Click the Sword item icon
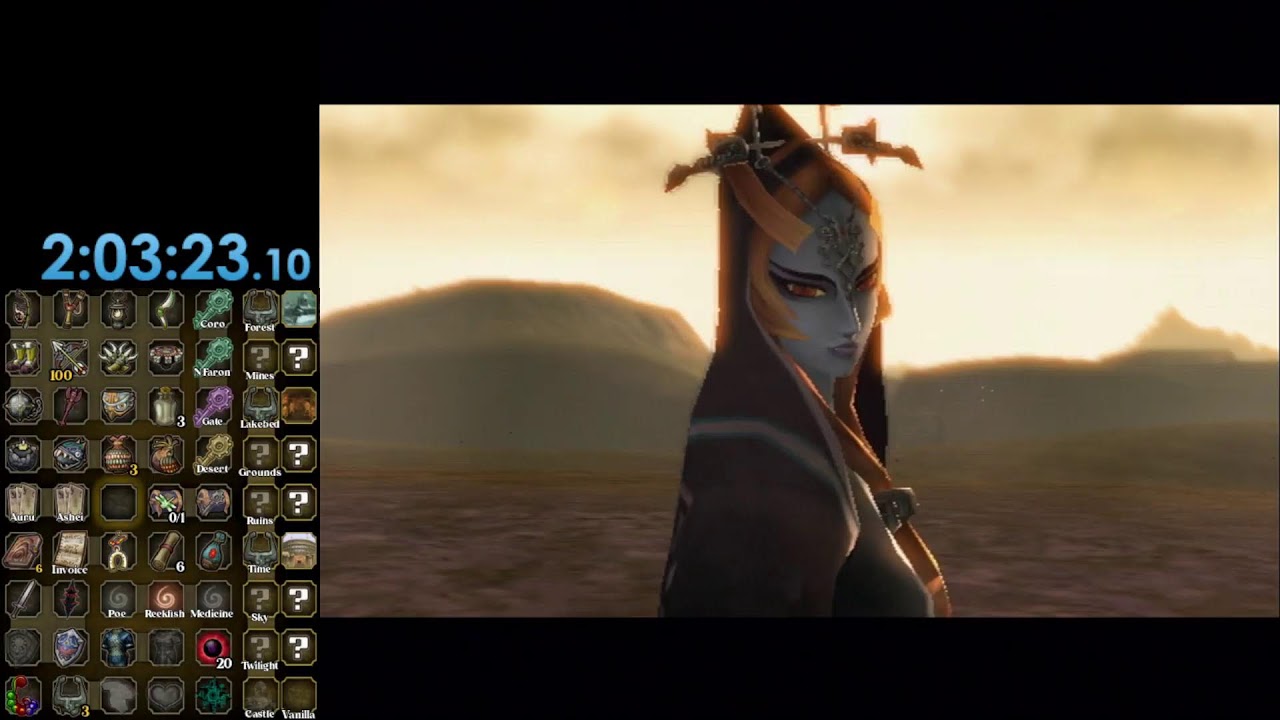Image resolution: width=1280 pixels, height=720 pixels. coord(22,598)
